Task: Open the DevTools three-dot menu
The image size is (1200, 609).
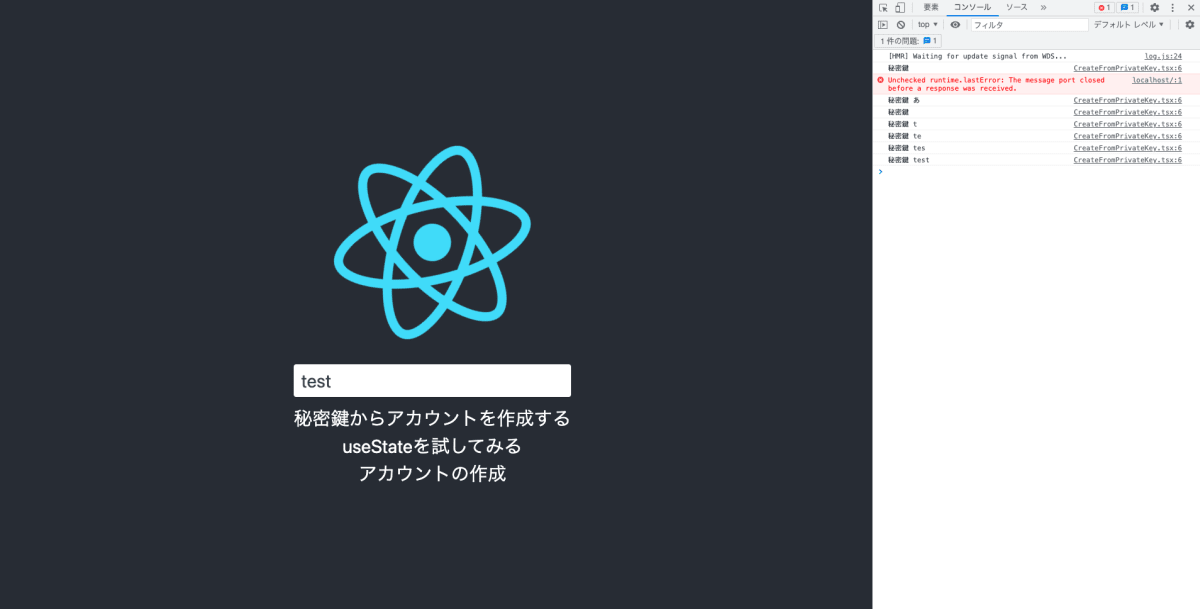Action: click(x=1172, y=7)
